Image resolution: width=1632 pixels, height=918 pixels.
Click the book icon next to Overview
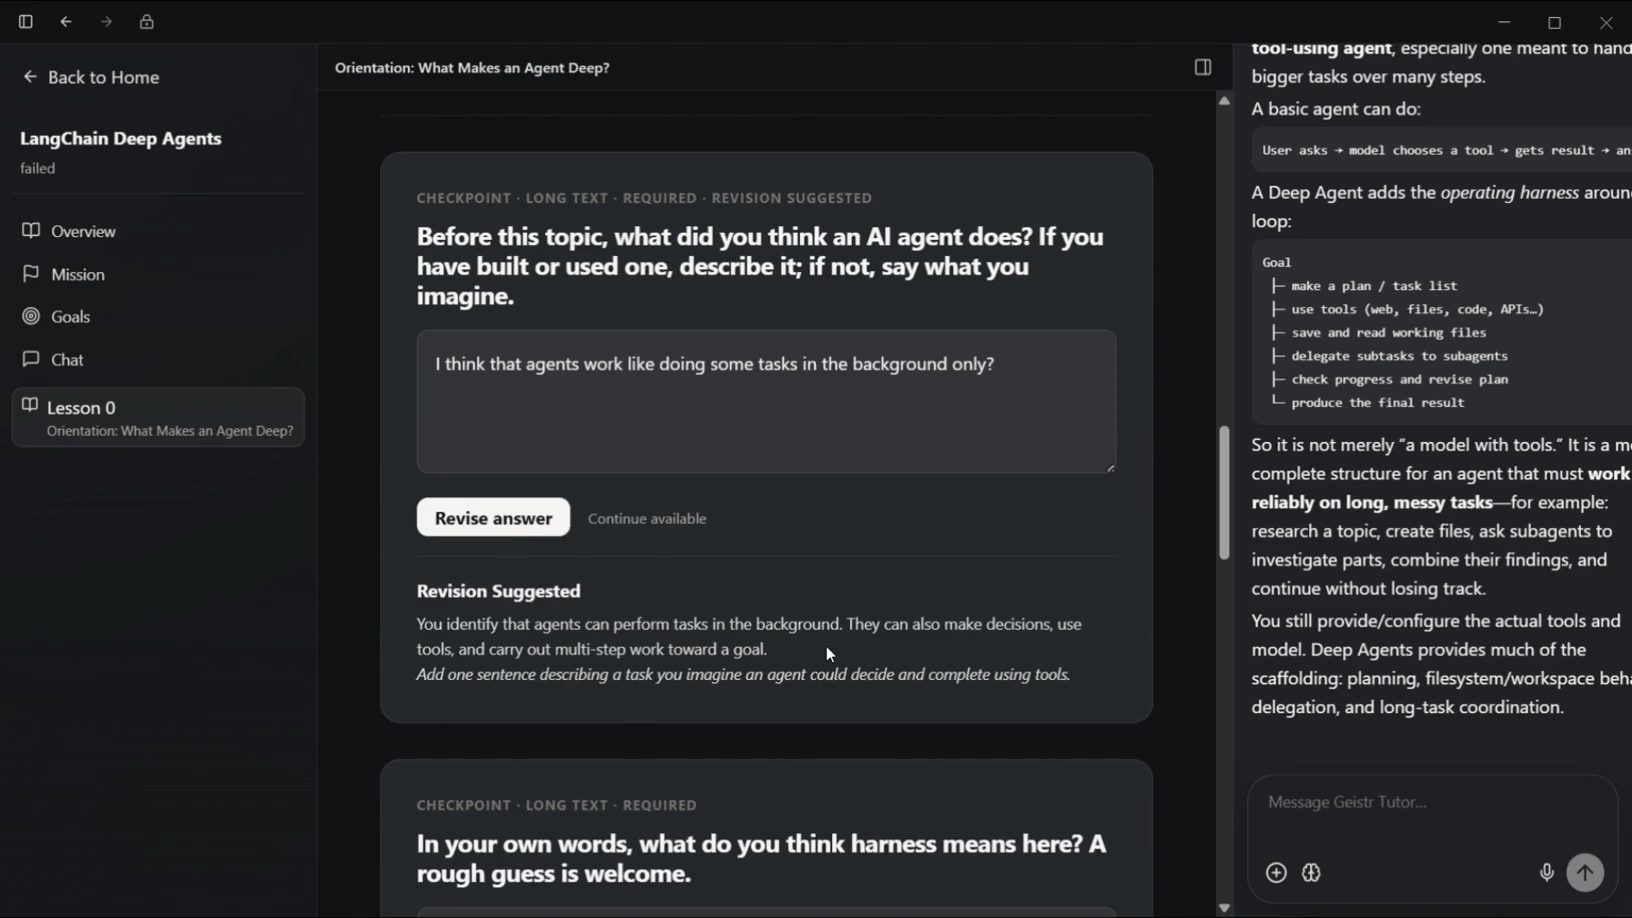click(x=31, y=230)
